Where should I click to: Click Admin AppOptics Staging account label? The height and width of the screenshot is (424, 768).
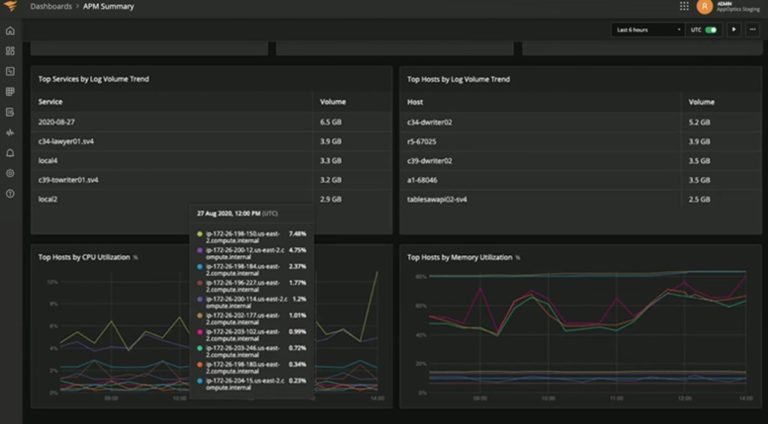click(x=738, y=6)
